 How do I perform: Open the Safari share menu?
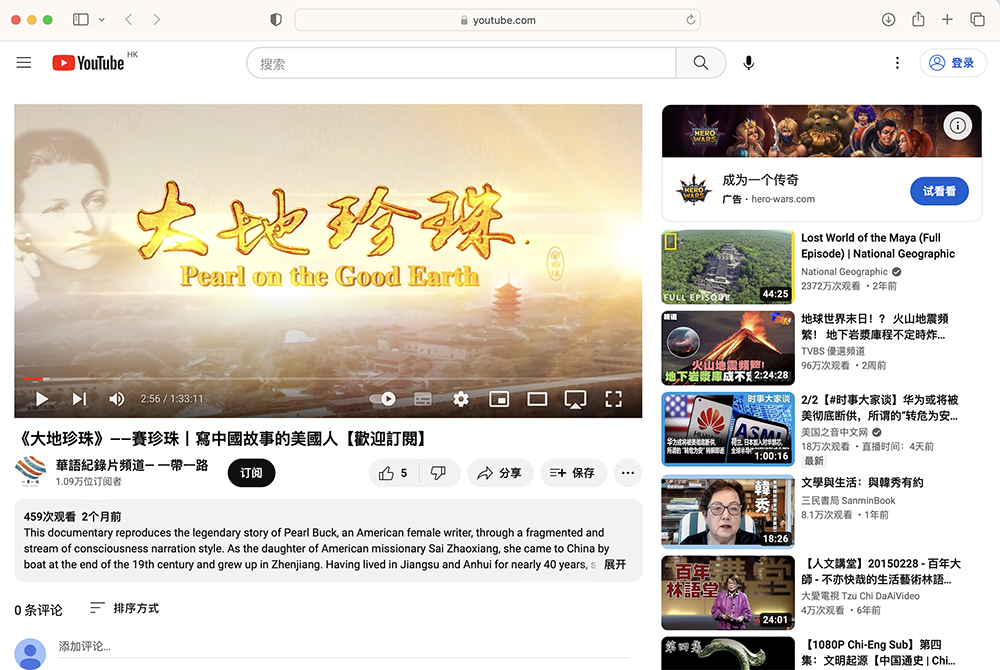tap(918, 19)
